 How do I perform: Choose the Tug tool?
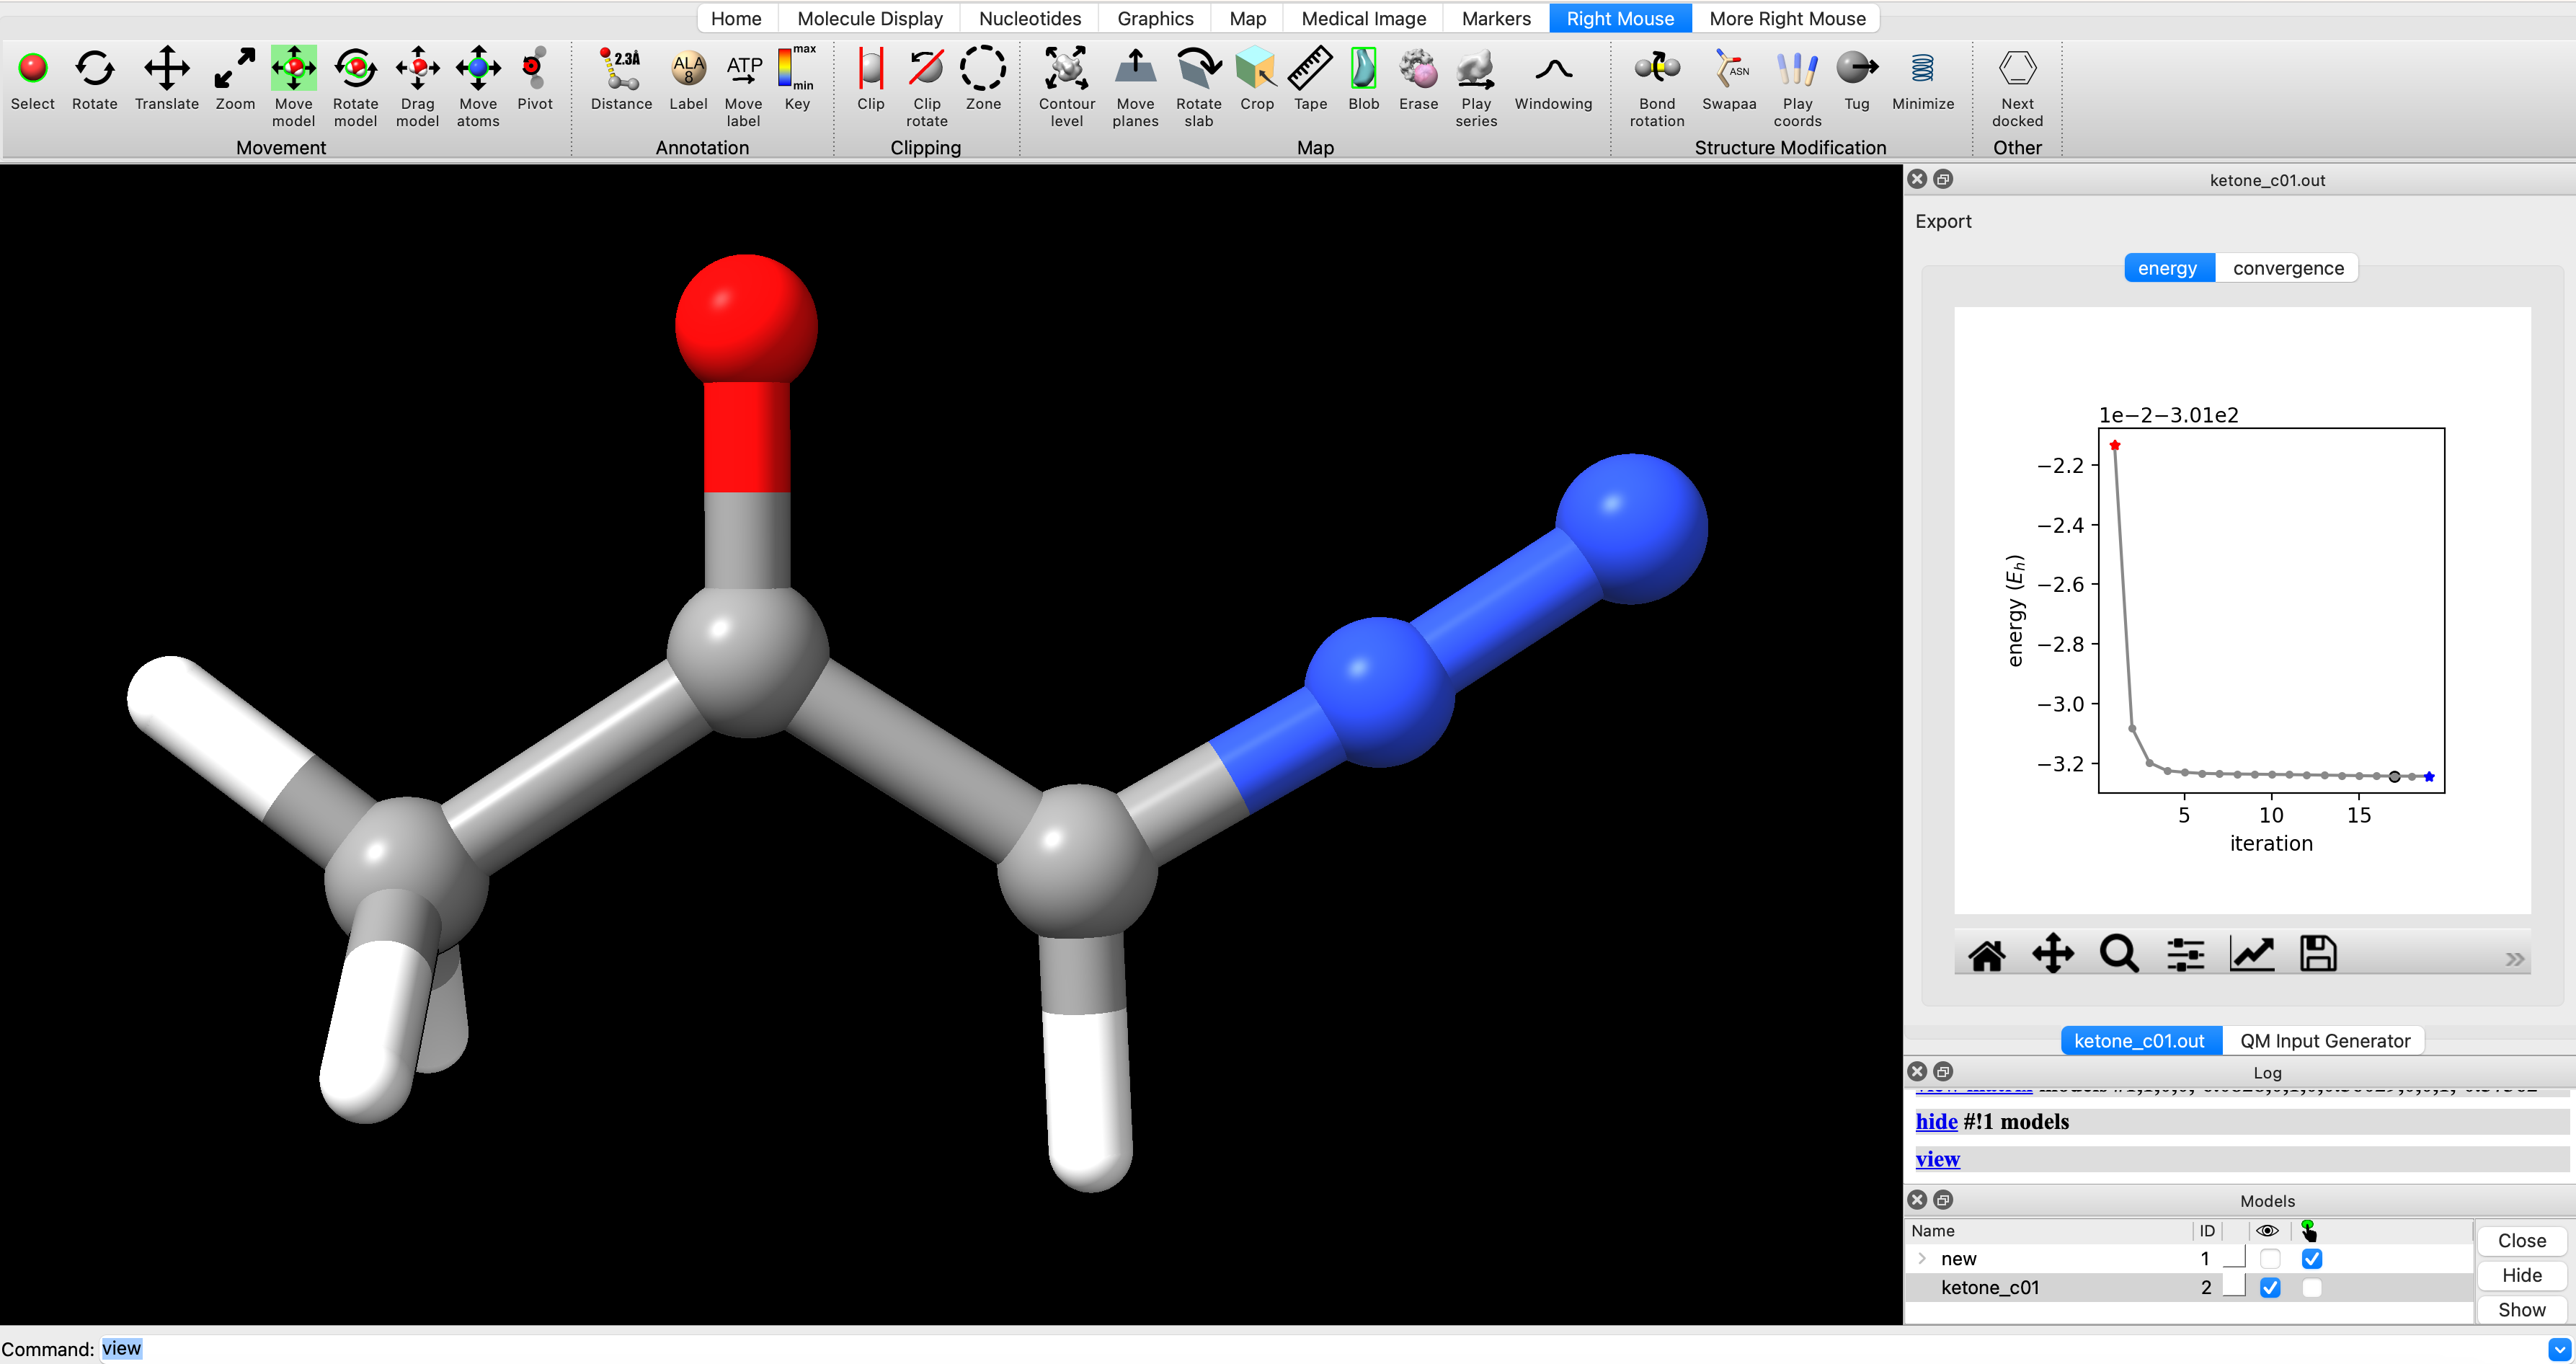click(1857, 68)
